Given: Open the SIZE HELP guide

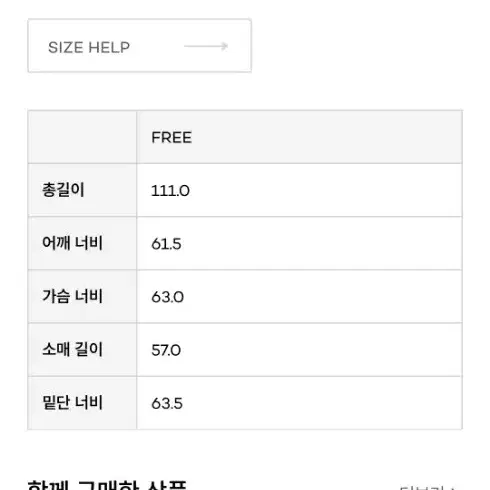Looking at the screenshot, I should 139,46.
